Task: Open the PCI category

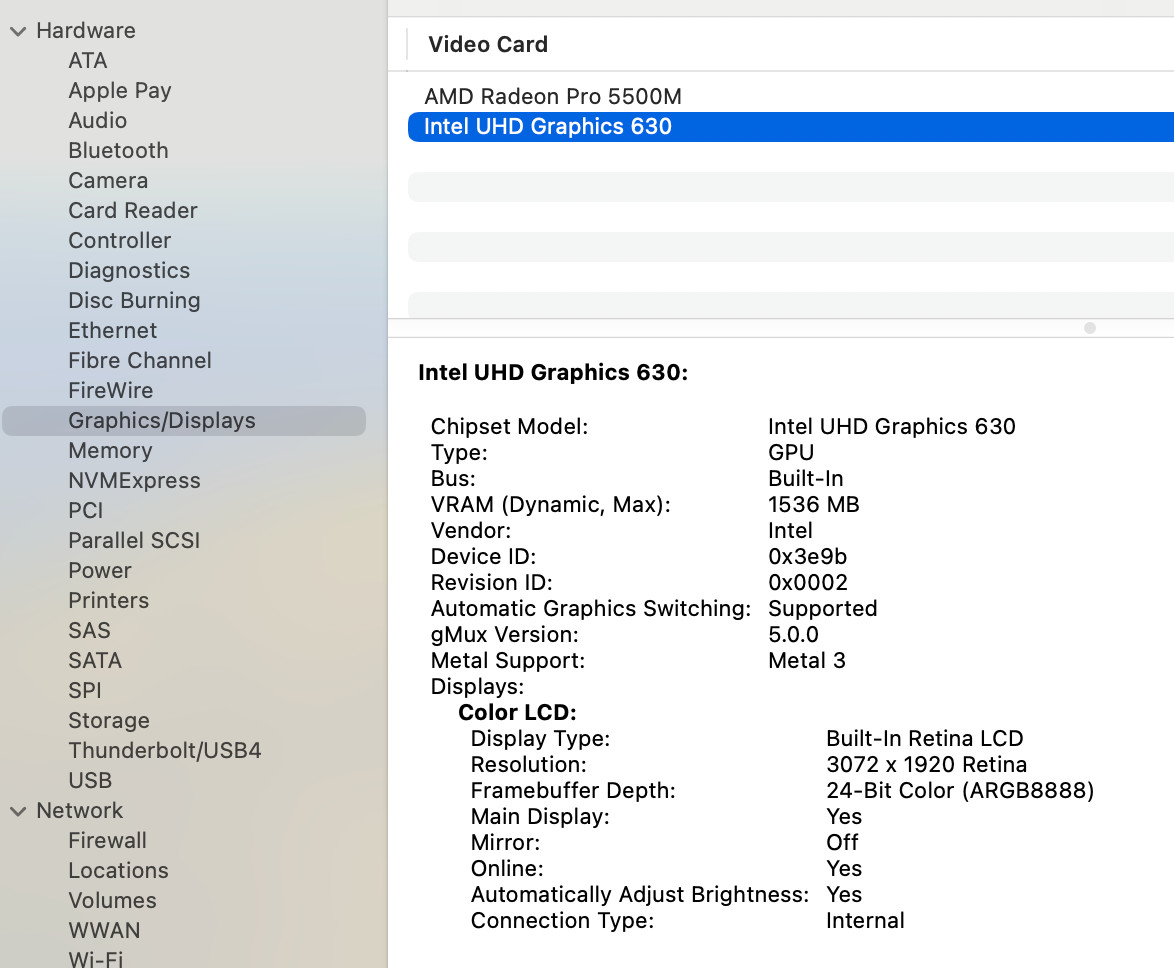Action: tap(85, 510)
